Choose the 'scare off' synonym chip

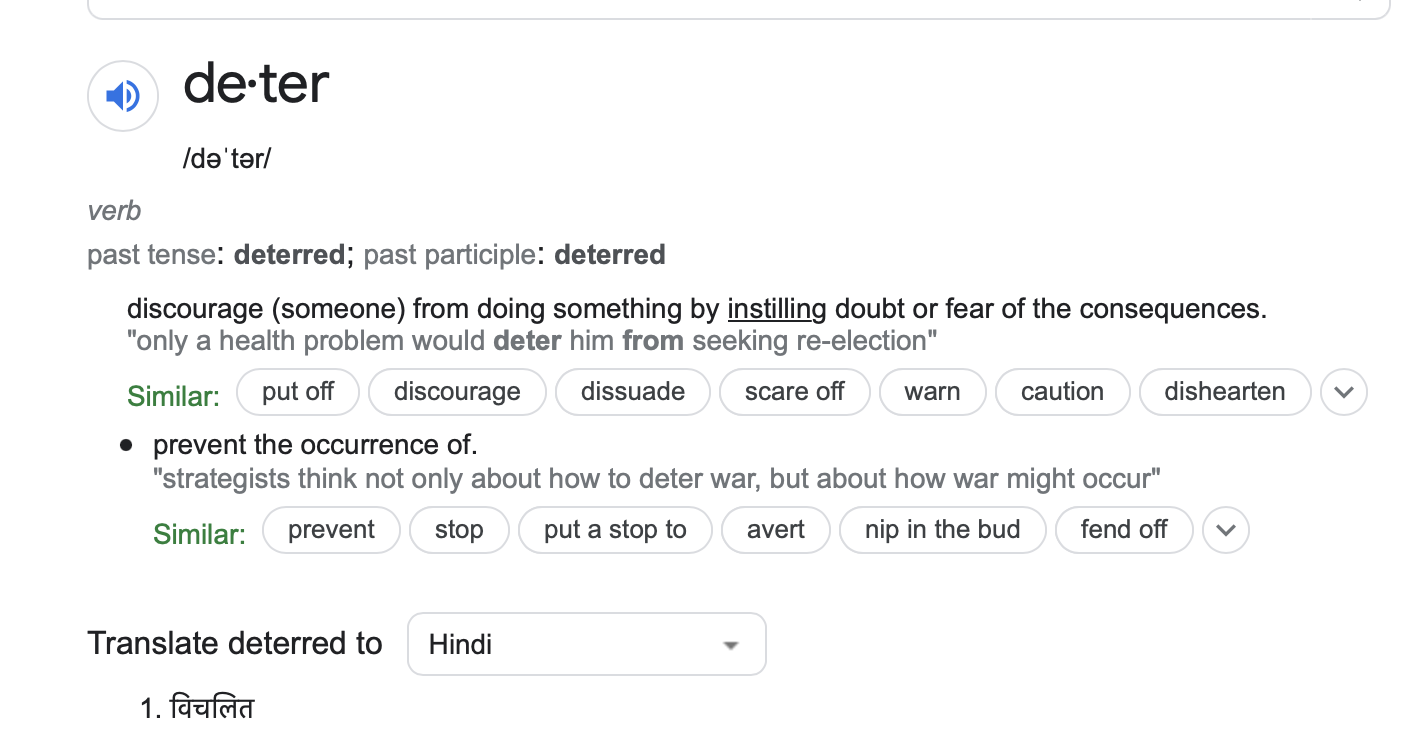pos(794,392)
